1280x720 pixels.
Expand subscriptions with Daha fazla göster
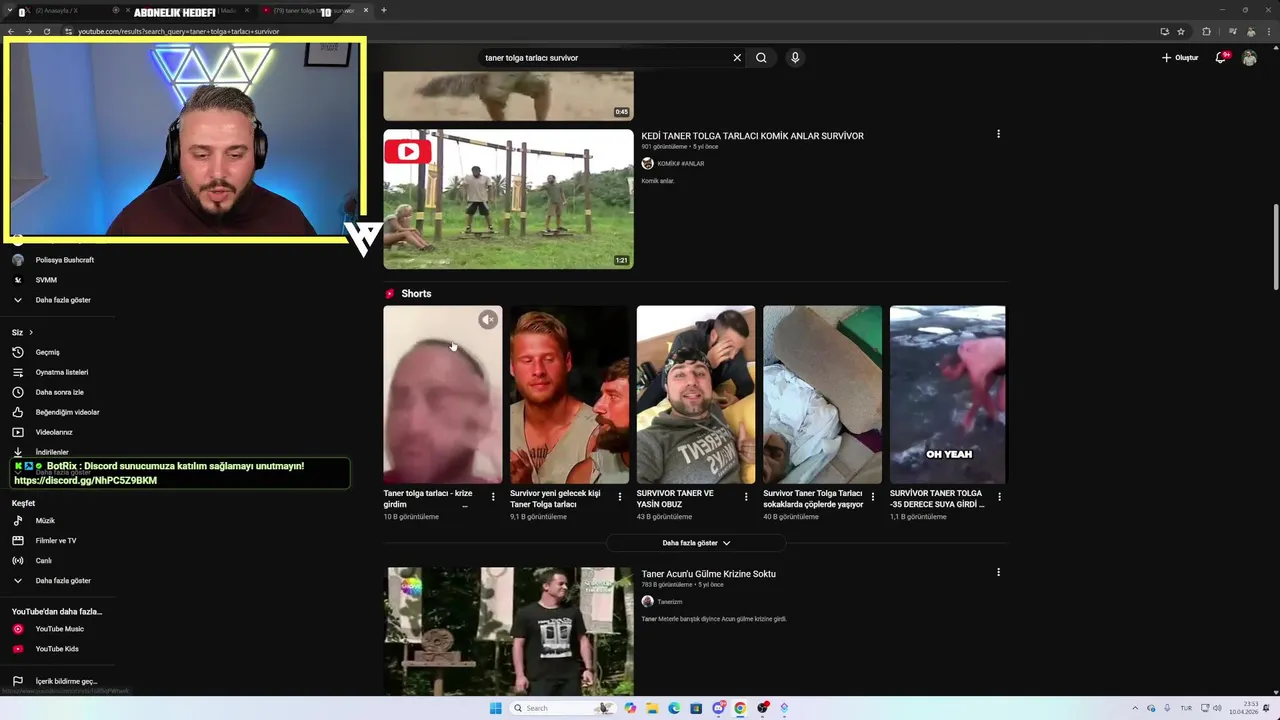coord(63,300)
